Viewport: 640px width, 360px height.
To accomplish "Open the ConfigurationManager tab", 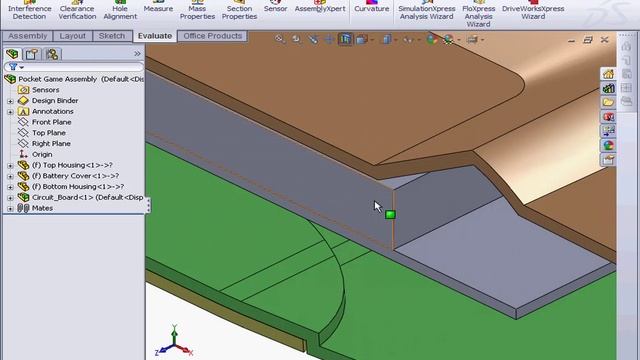I will [52, 54].
